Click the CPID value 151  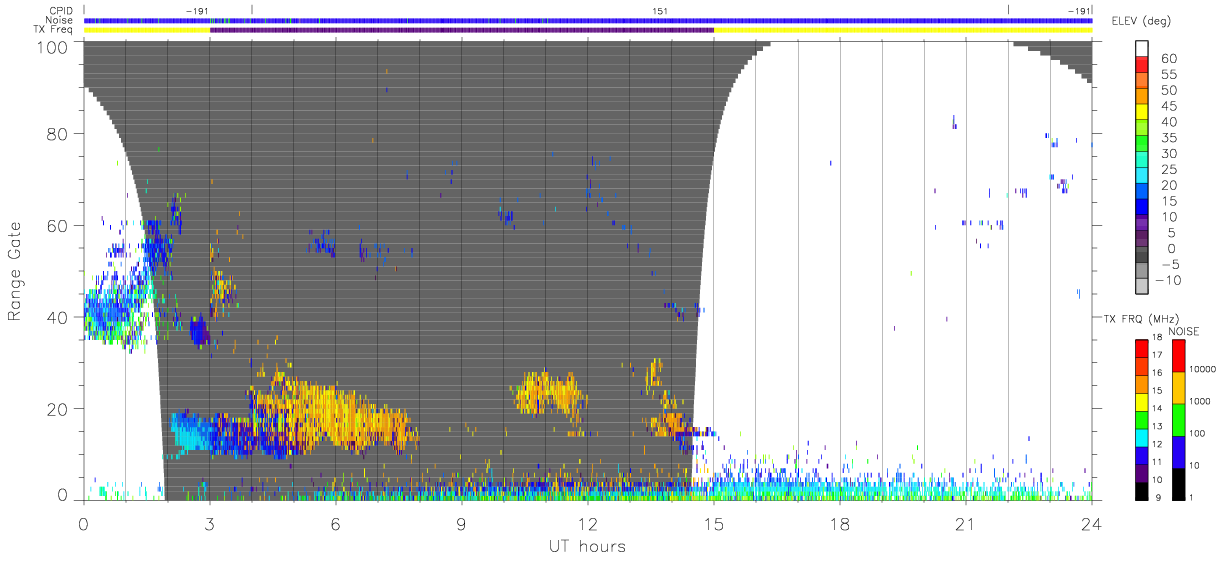(x=660, y=11)
